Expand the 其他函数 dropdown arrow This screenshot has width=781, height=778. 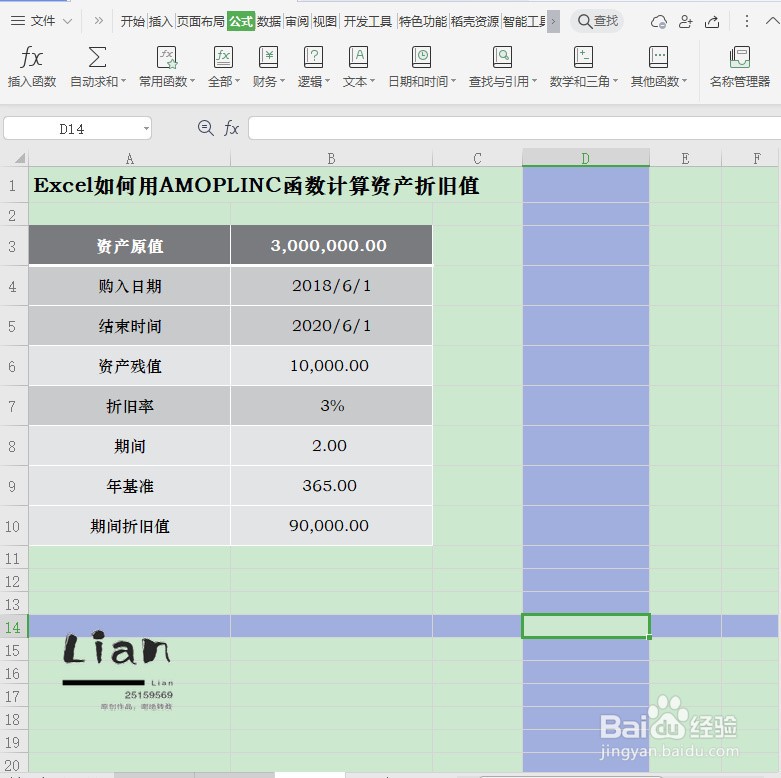[x=684, y=81]
